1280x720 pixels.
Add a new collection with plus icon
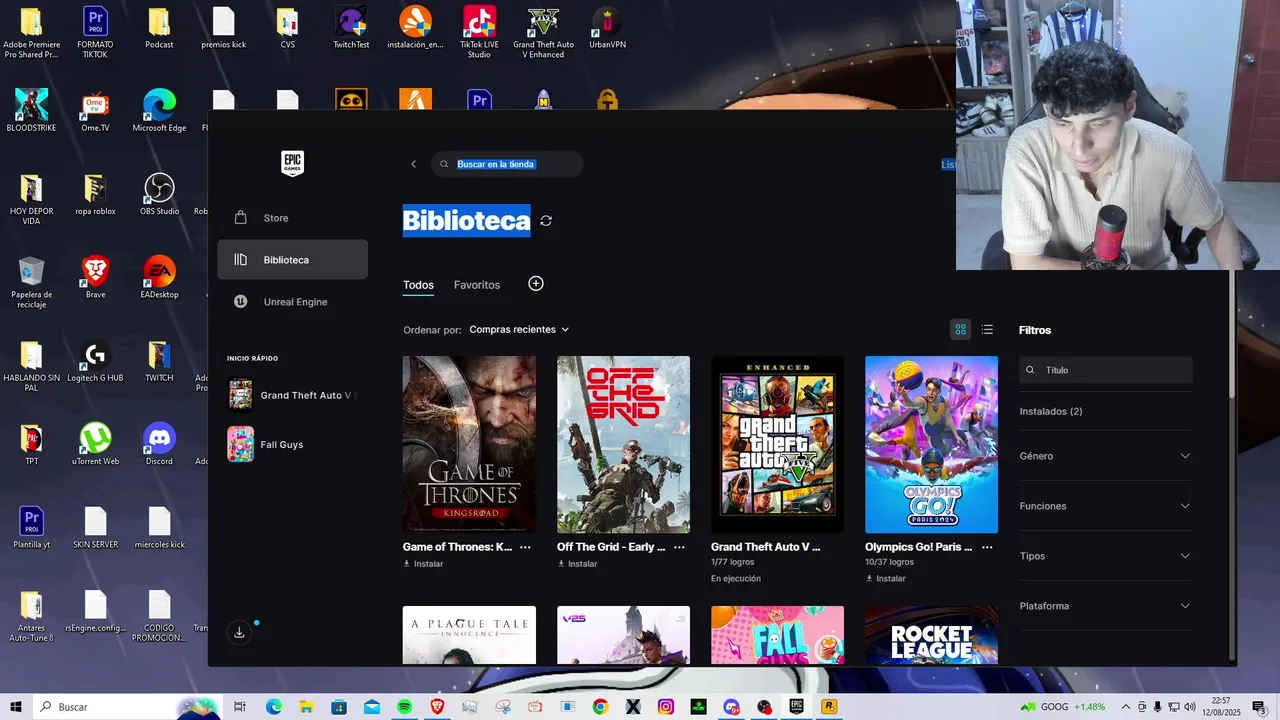point(536,284)
